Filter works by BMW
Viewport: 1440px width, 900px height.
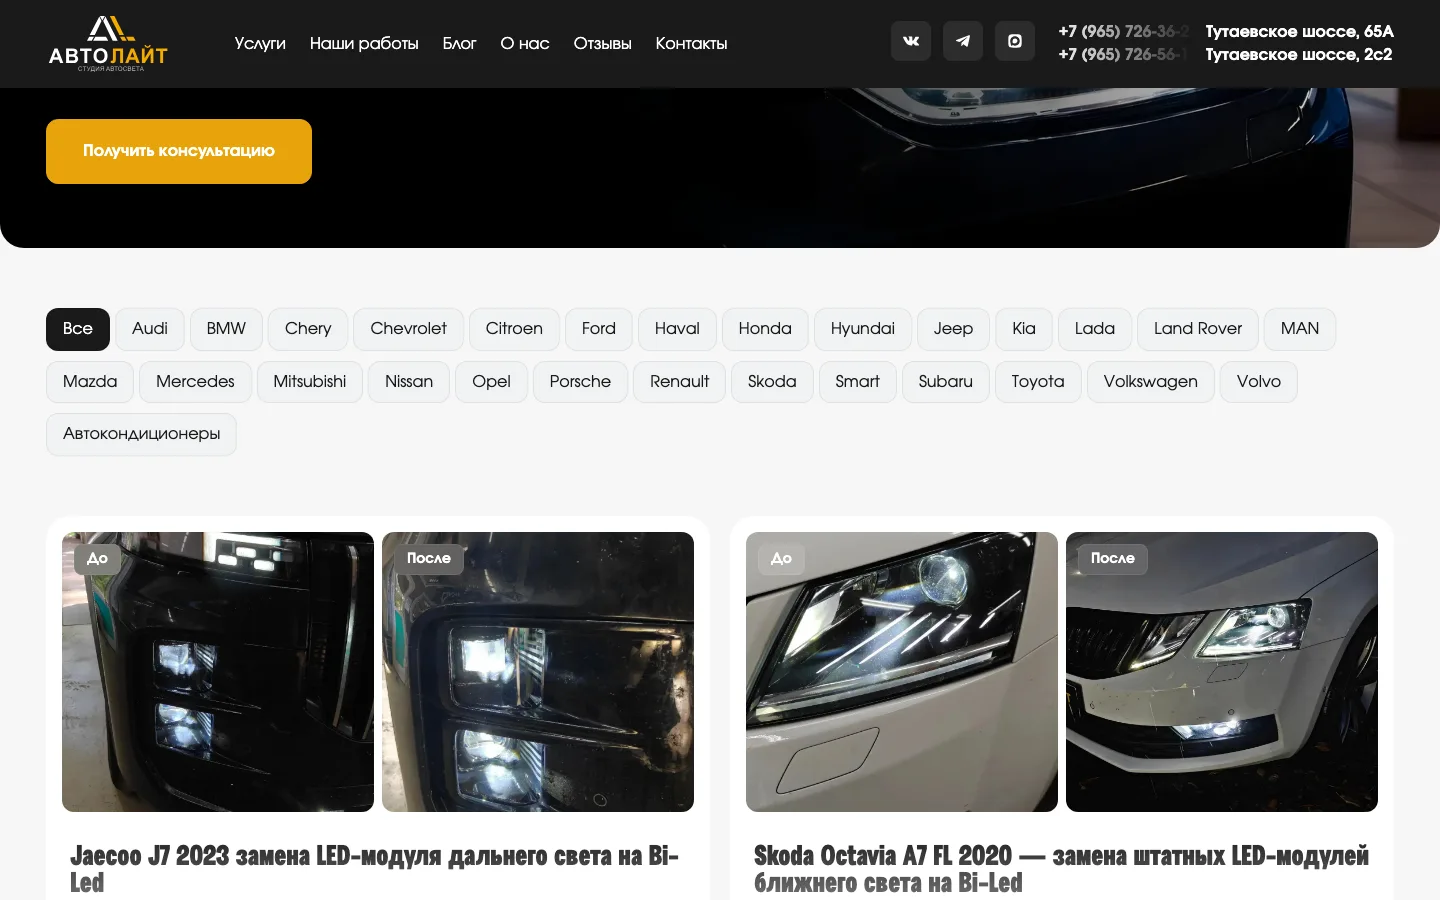coord(226,329)
